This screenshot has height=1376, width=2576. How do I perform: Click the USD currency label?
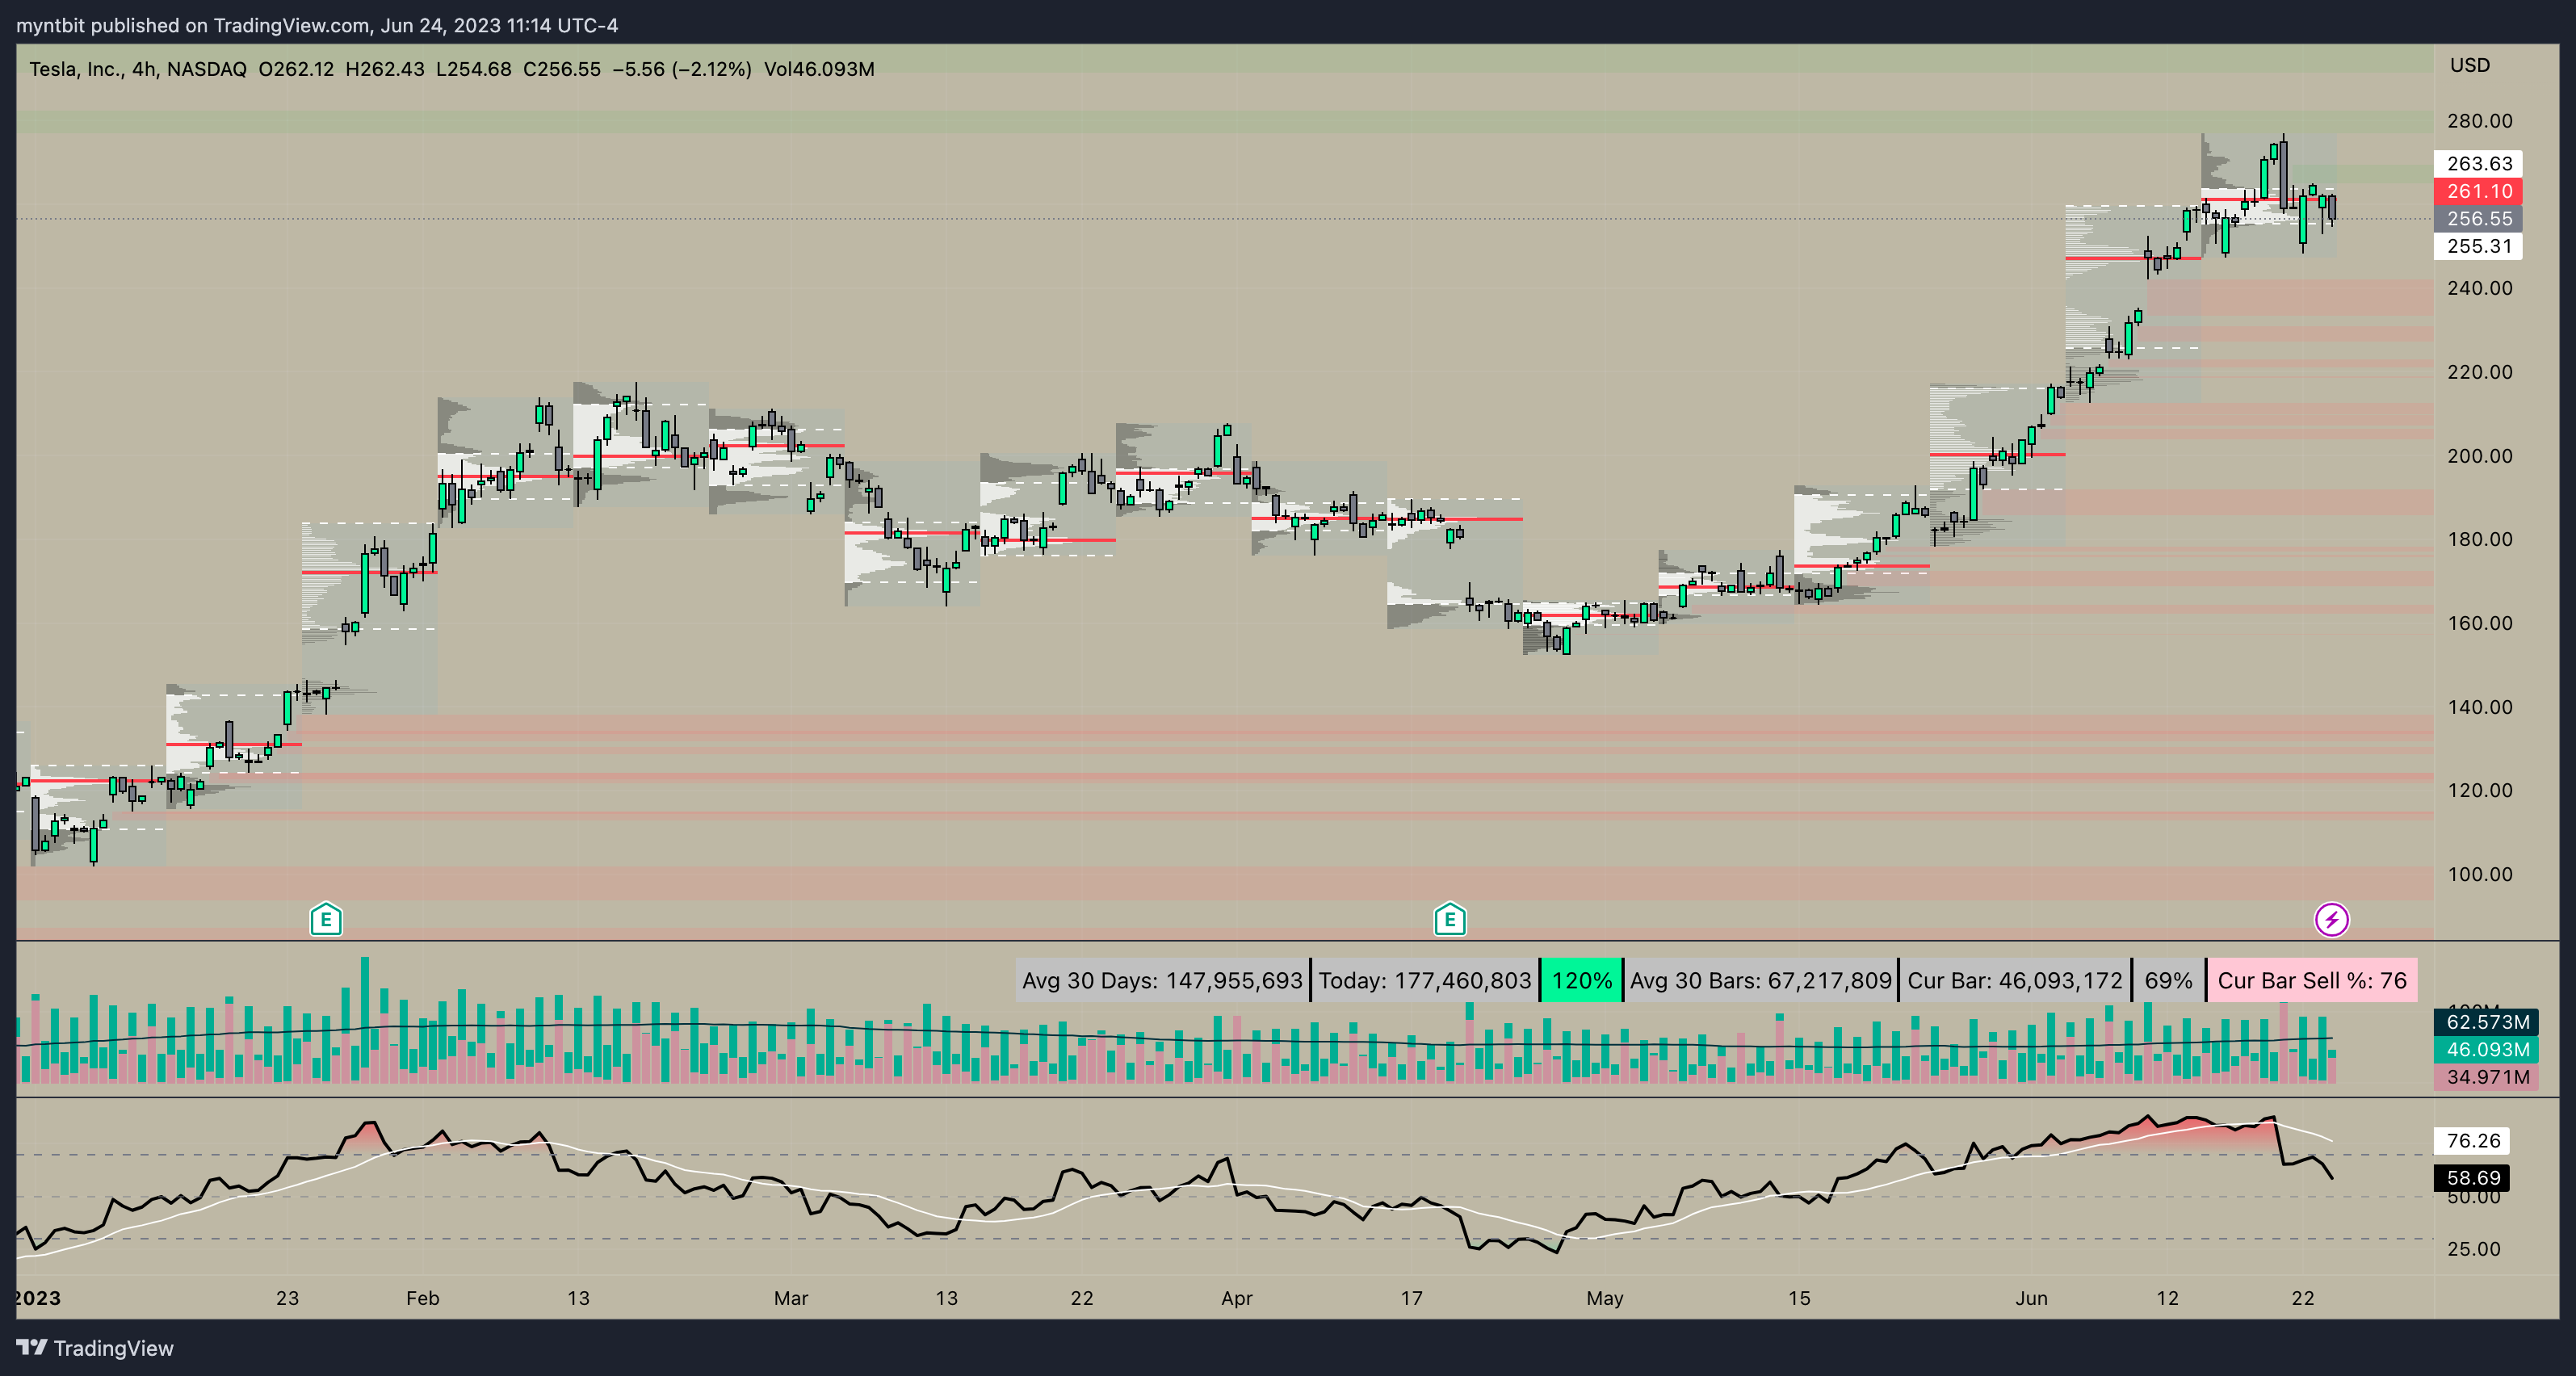[2470, 65]
